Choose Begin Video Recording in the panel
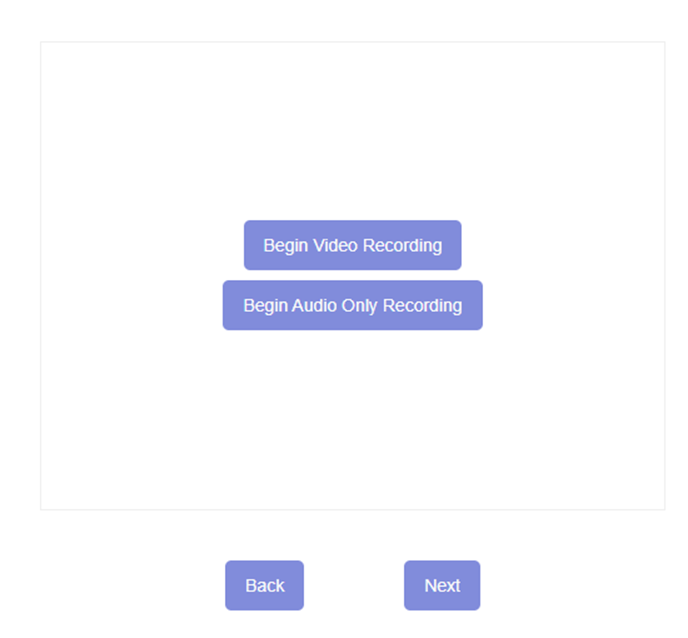The width and height of the screenshot is (688, 638). pyautogui.click(x=352, y=245)
